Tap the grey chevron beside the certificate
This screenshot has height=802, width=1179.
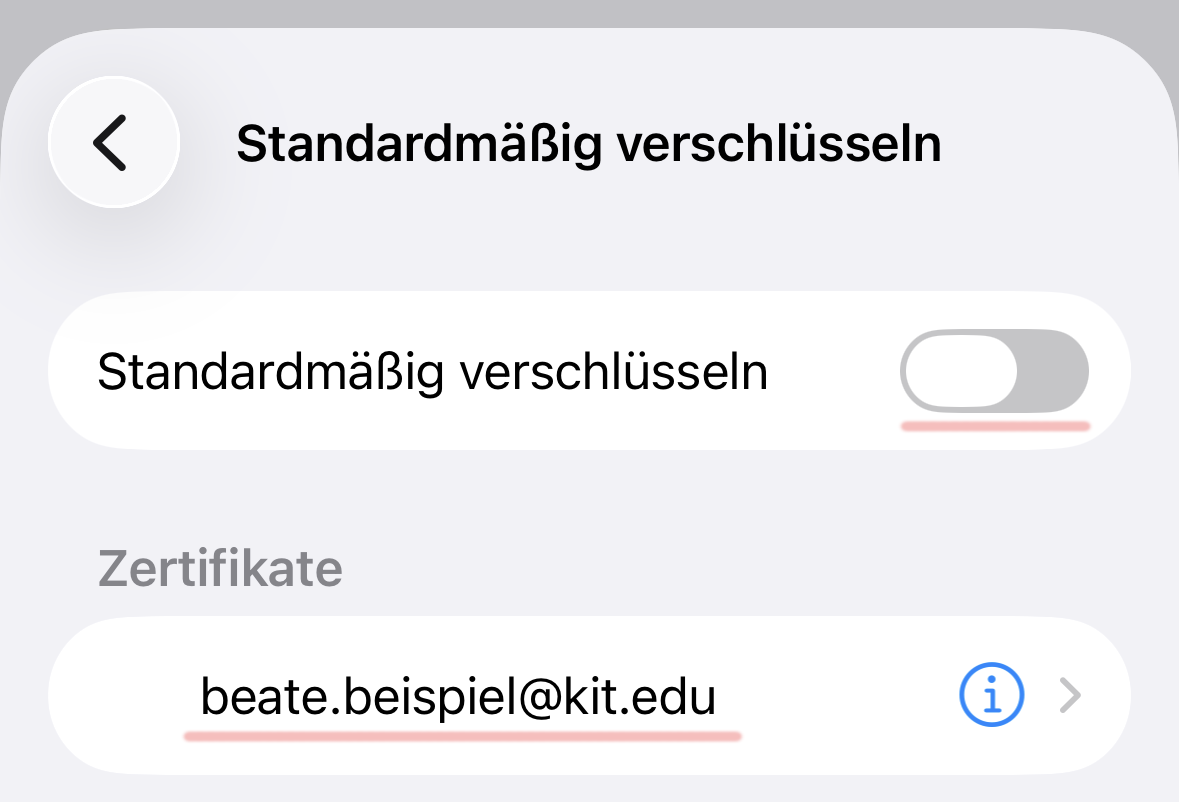pyautogui.click(x=1070, y=695)
